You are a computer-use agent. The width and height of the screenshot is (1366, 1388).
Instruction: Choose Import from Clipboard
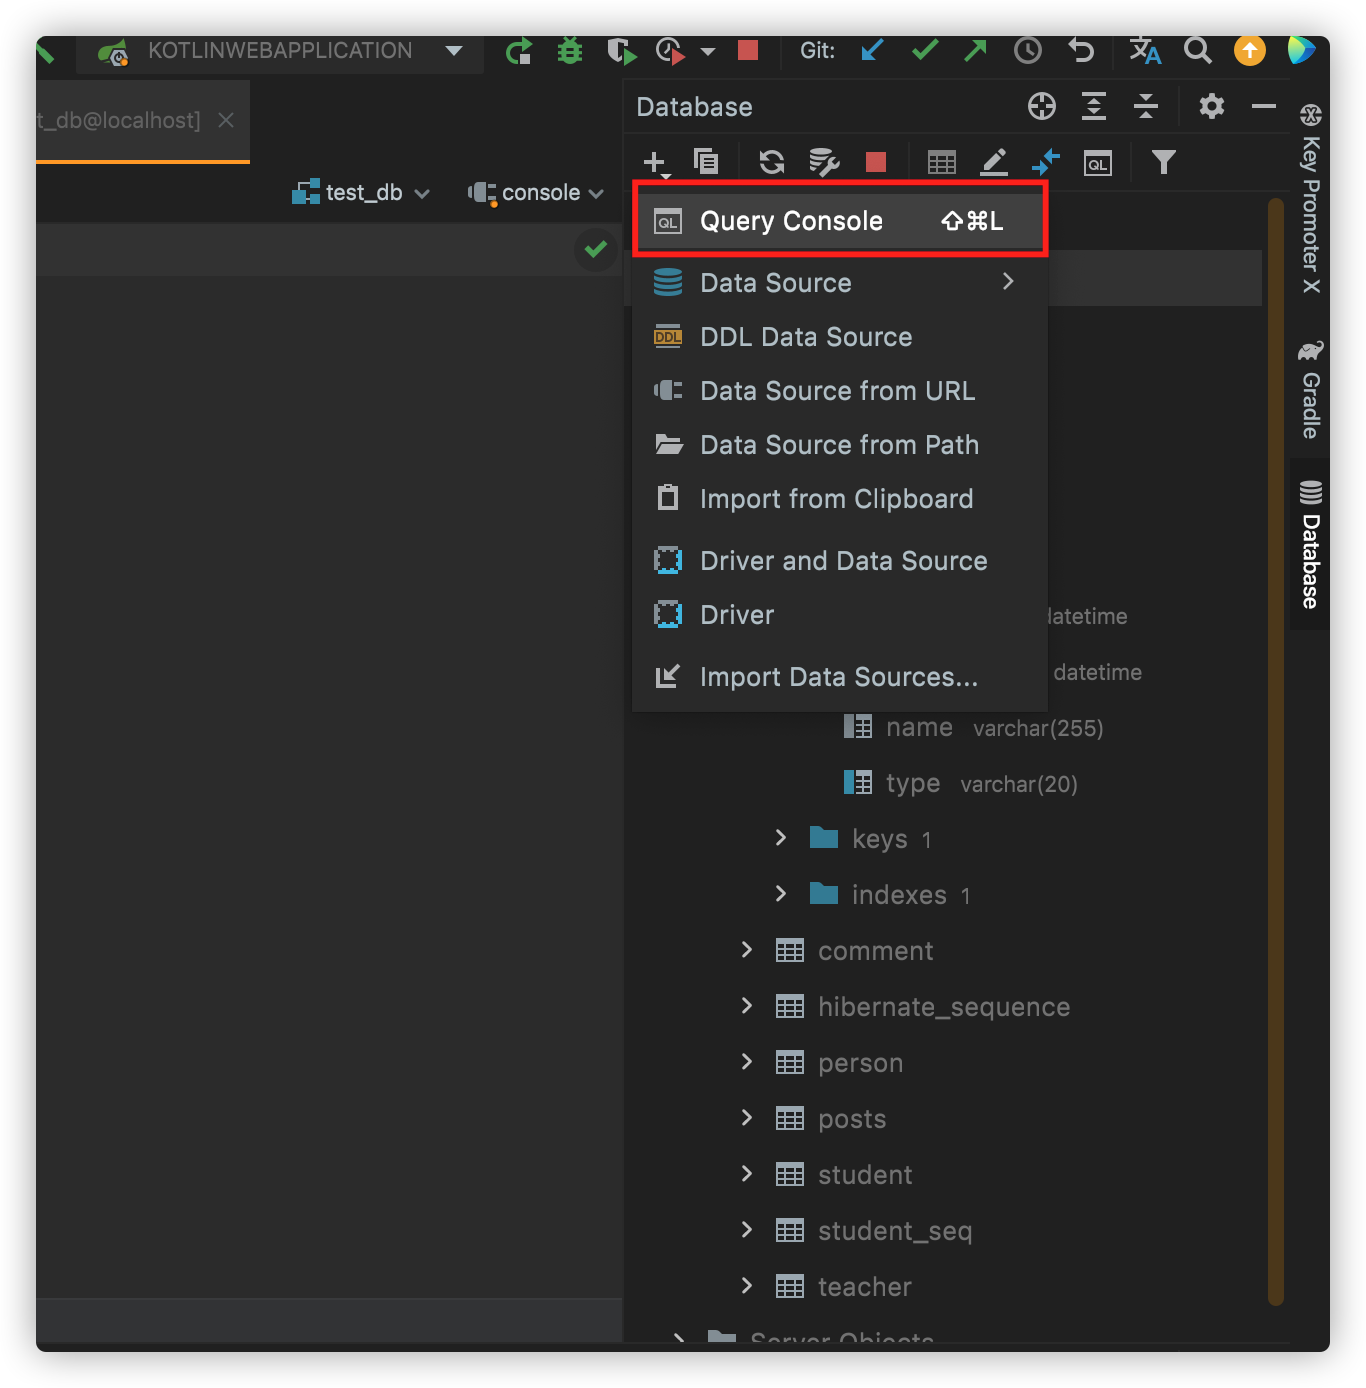[840, 499]
